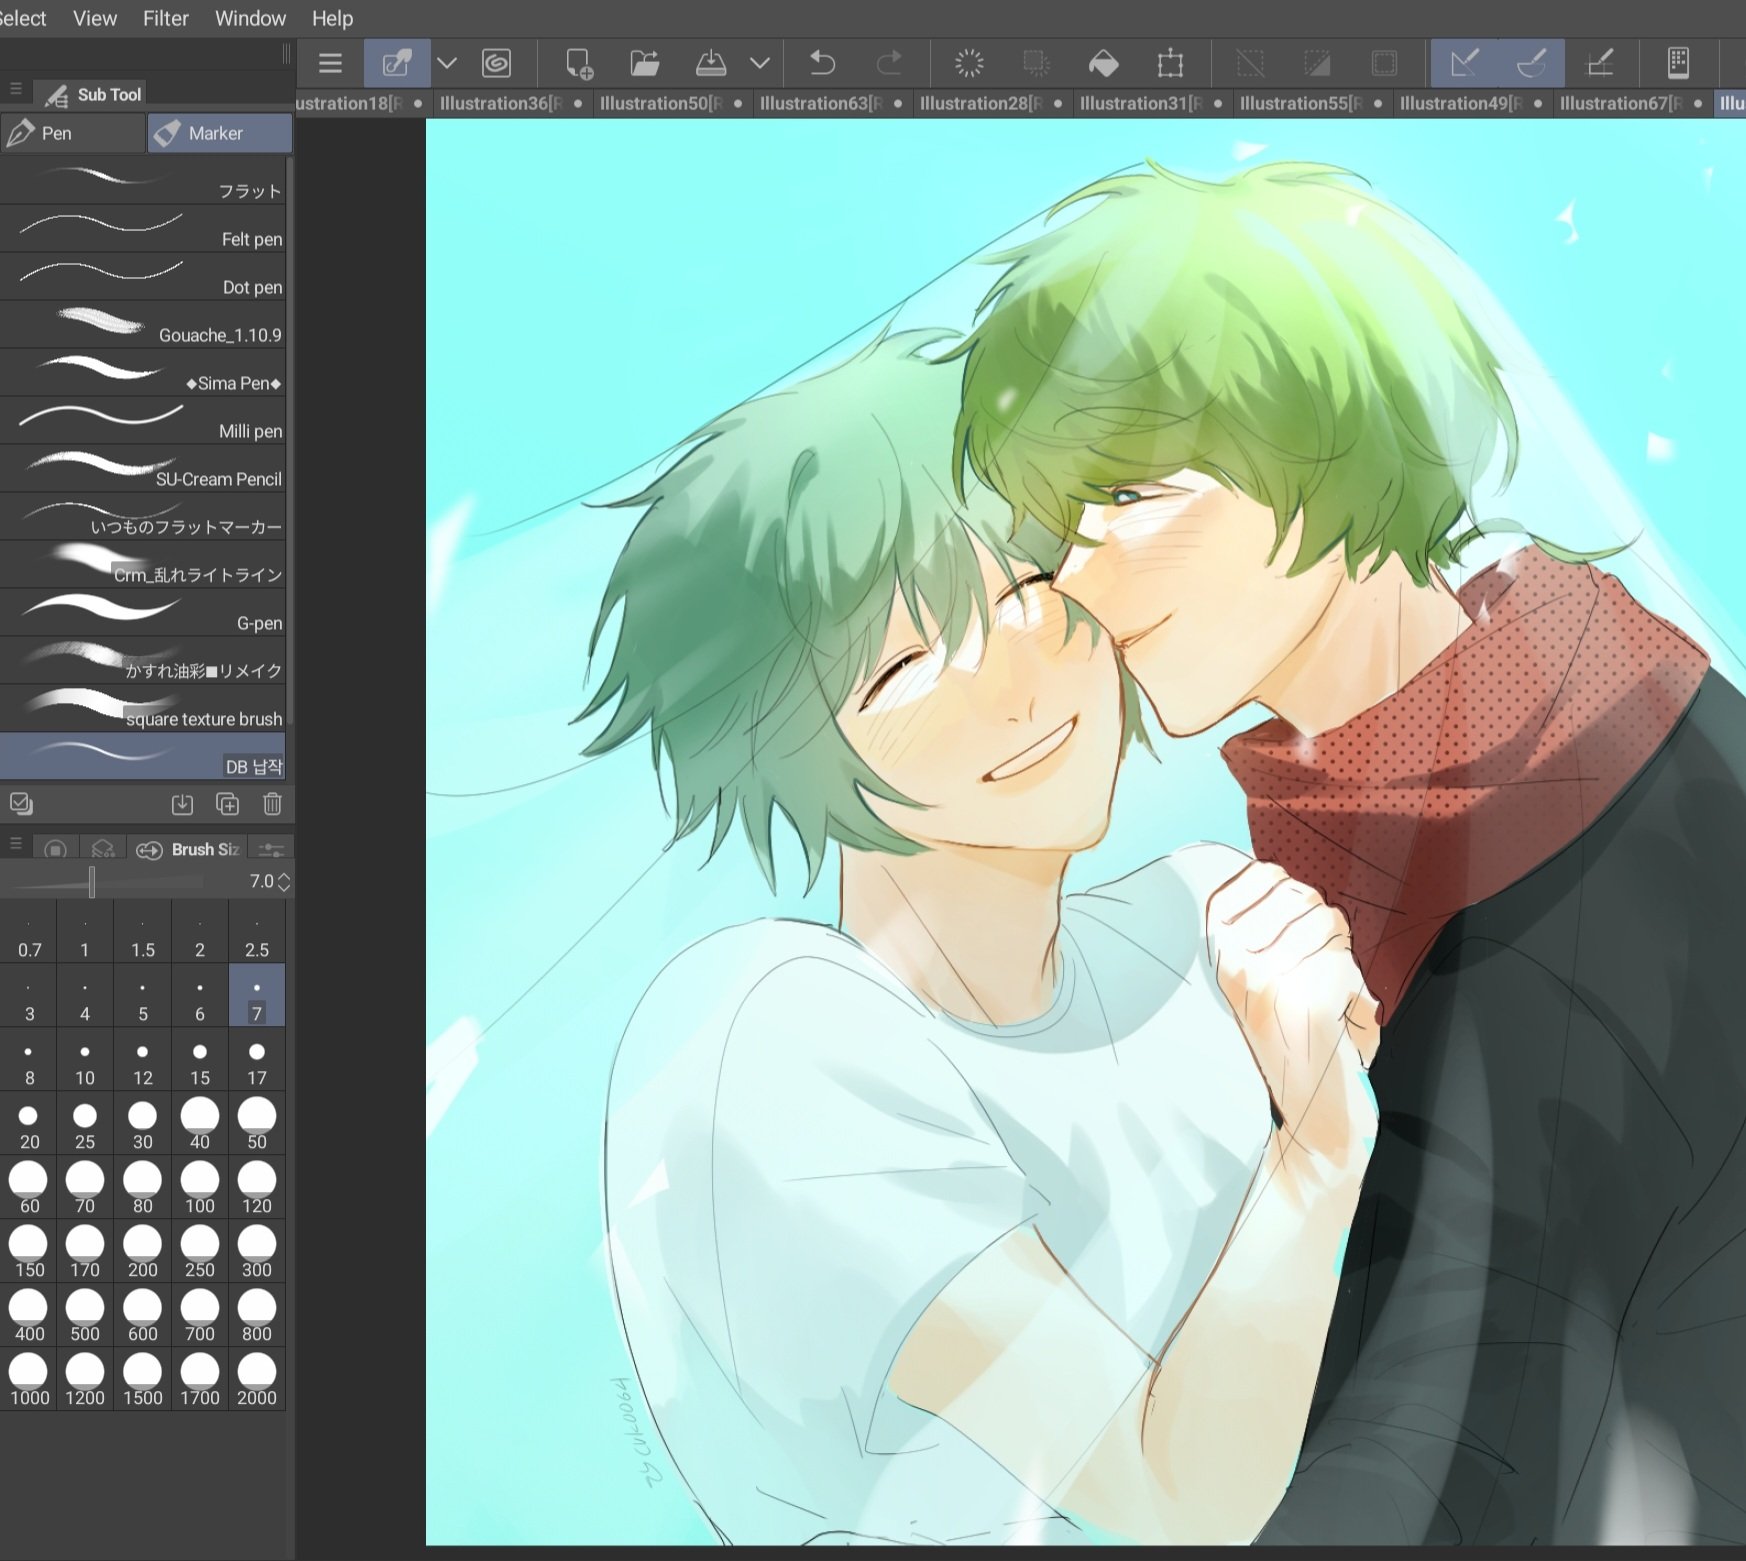1746x1561 pixels.
Task: Duplicate the current sub tool
Action: coord(227,804)
